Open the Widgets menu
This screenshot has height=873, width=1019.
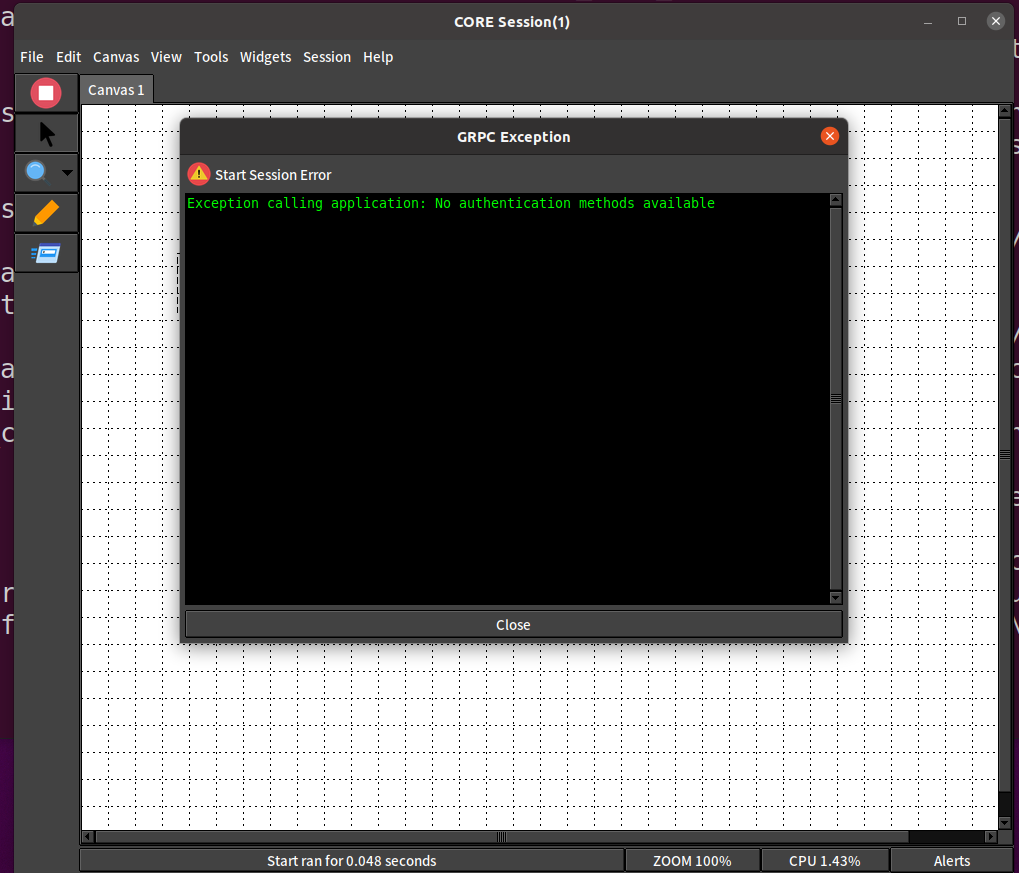[265, 57]
